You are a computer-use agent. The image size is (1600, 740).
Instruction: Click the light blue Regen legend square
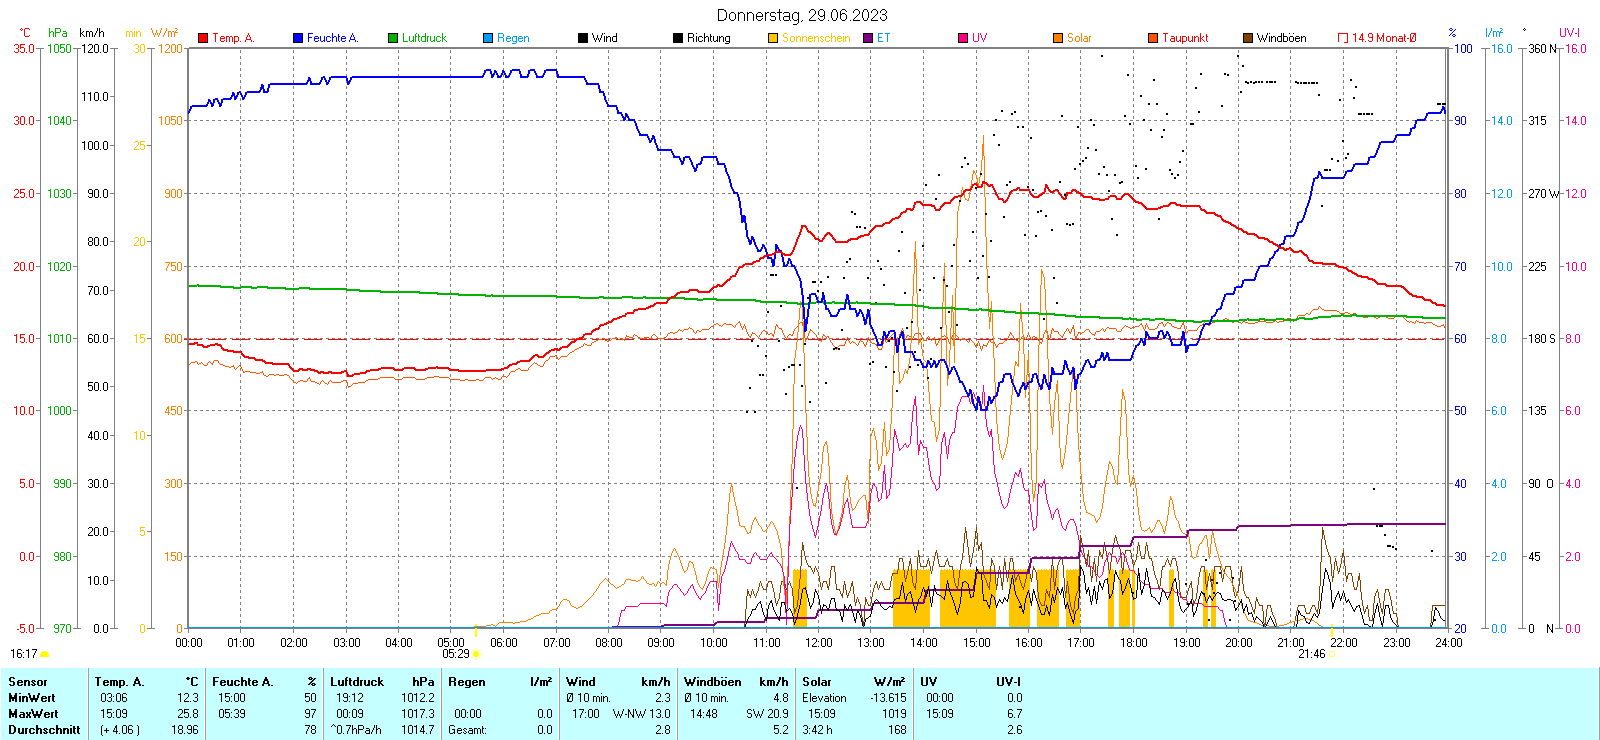(488, 38)
